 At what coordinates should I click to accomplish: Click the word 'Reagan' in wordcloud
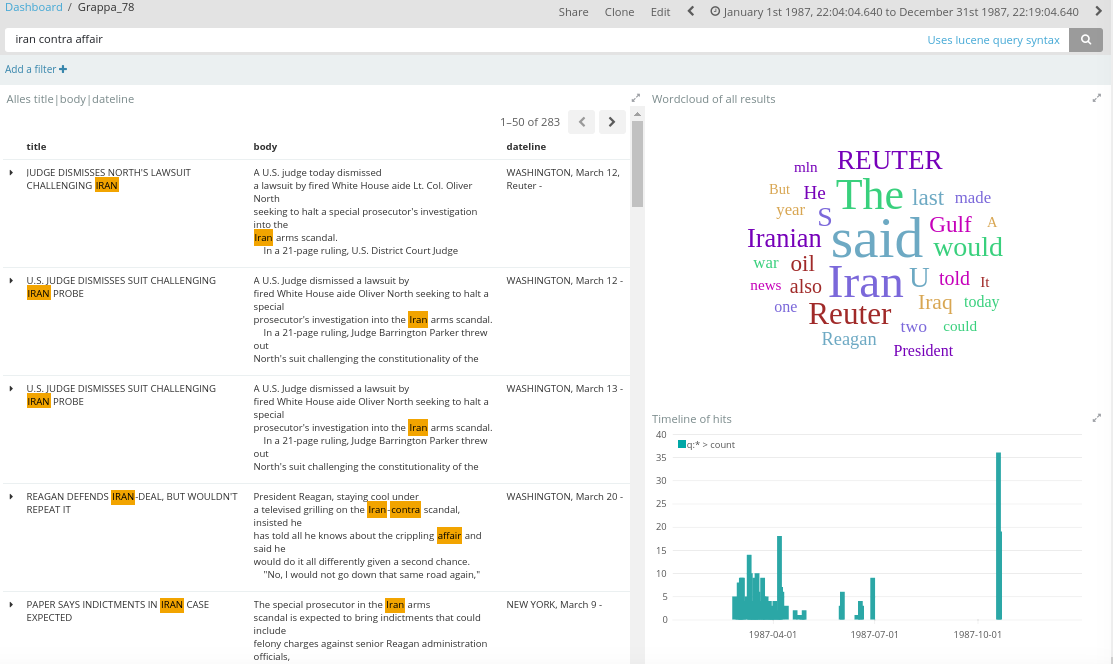[x=849, y=339]
